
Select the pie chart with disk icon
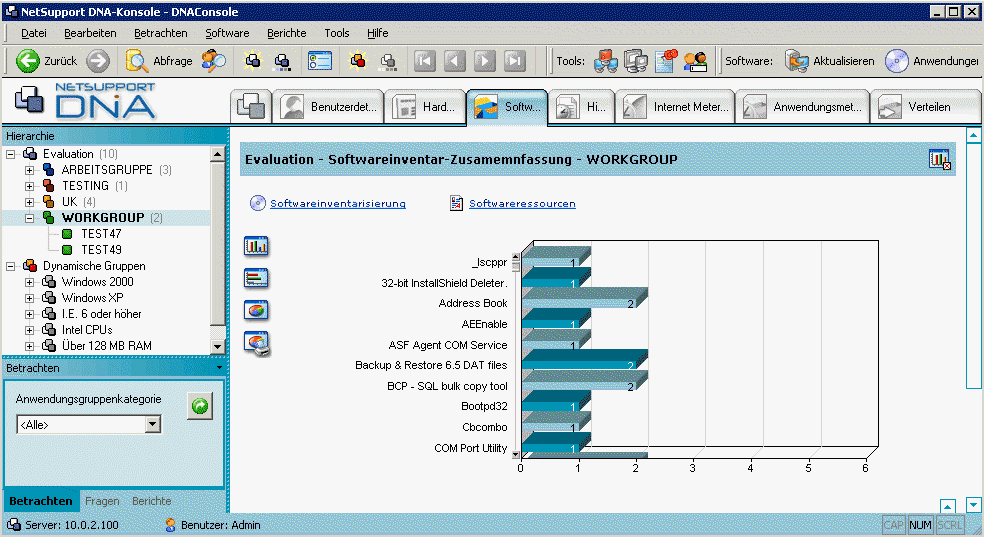pos(257,343)
